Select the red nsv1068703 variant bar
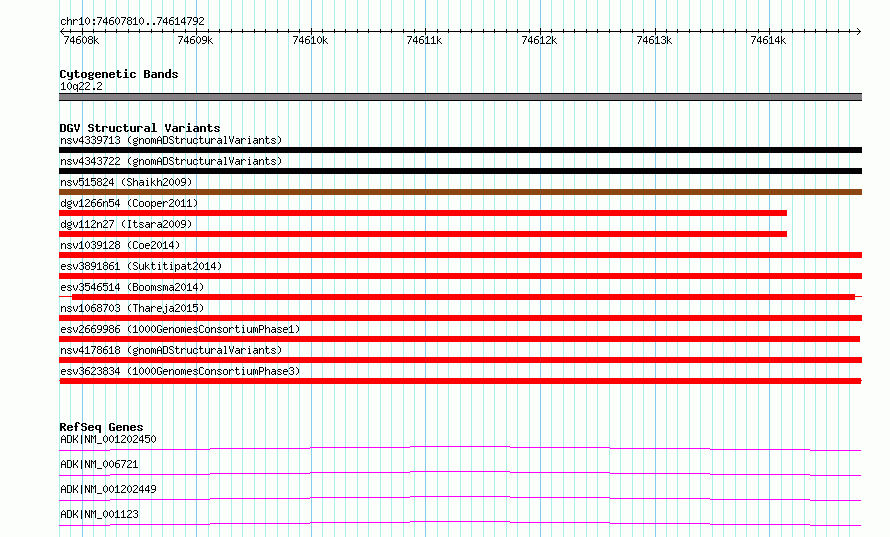Image resolution: width=890 pixels, height=537 pixels. coord(460,318)
